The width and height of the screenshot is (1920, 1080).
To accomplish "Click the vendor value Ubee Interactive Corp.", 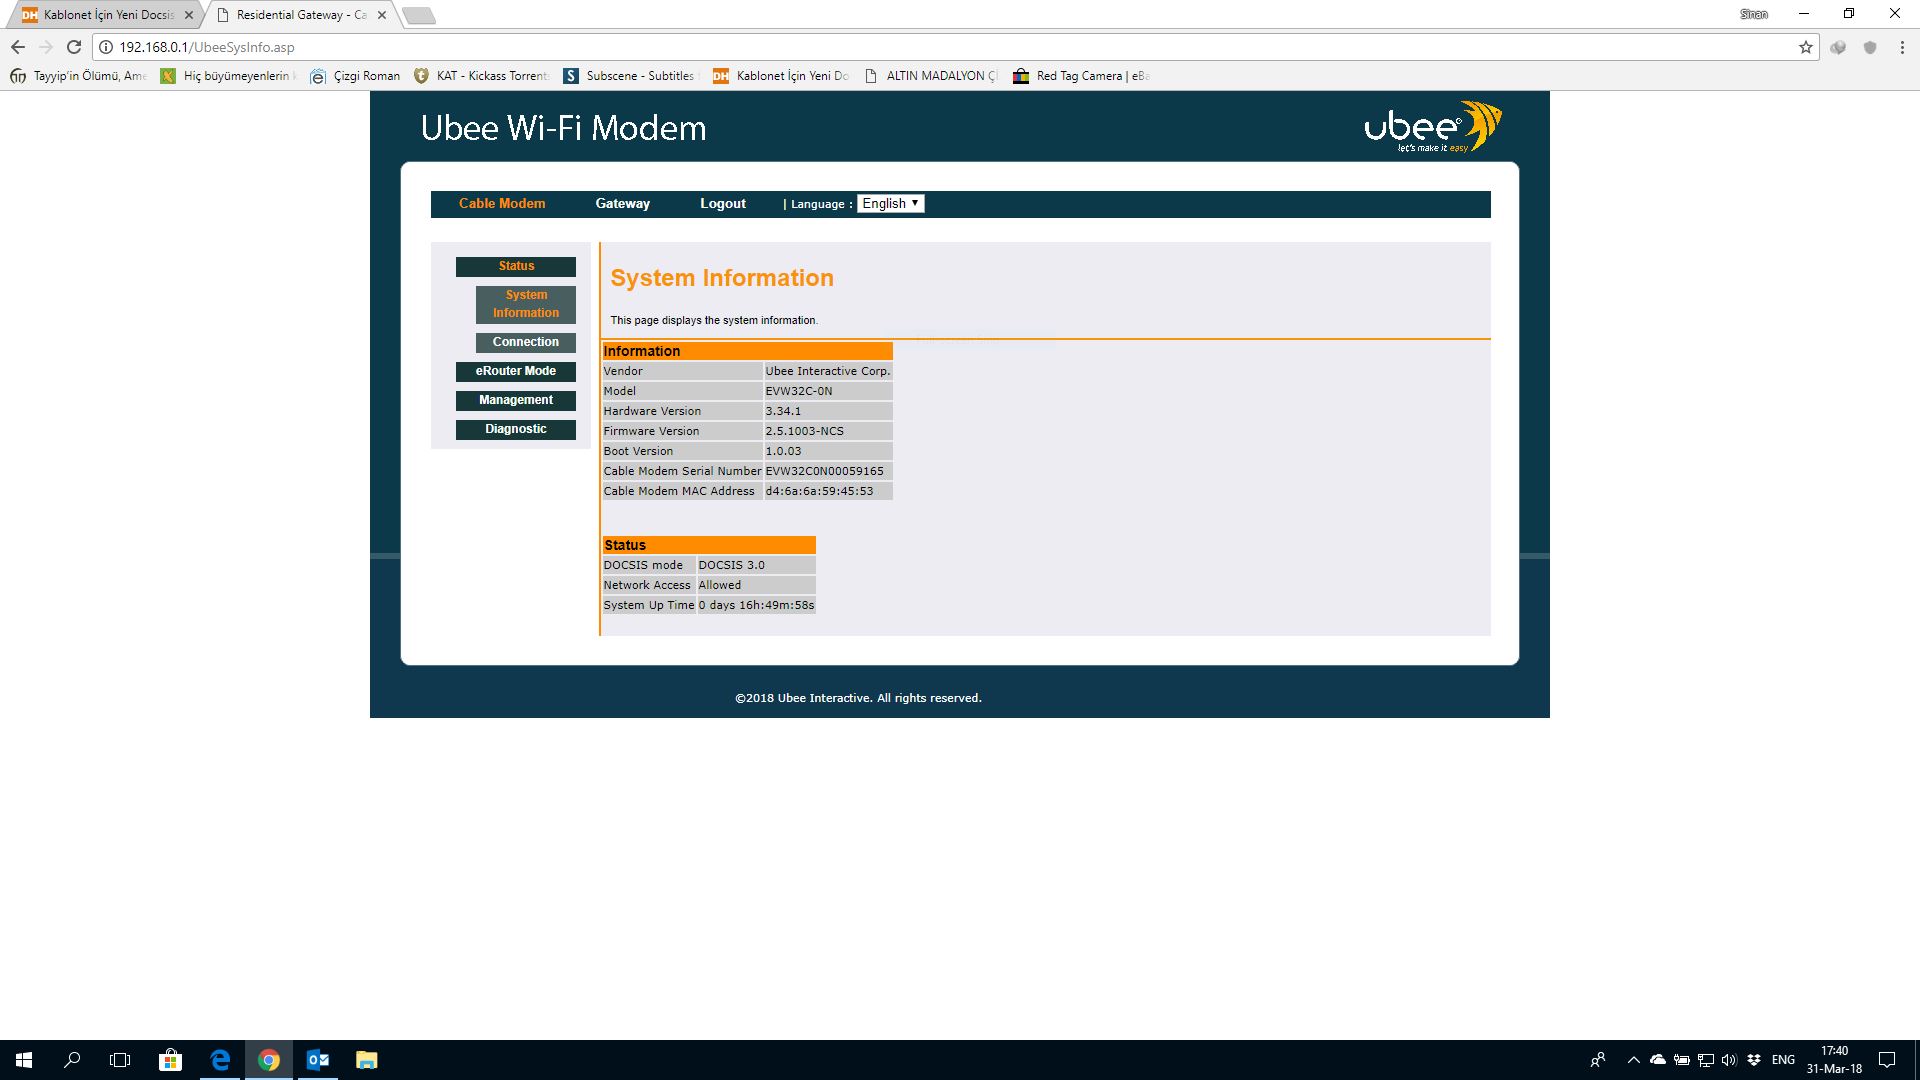I will [828, 371].
